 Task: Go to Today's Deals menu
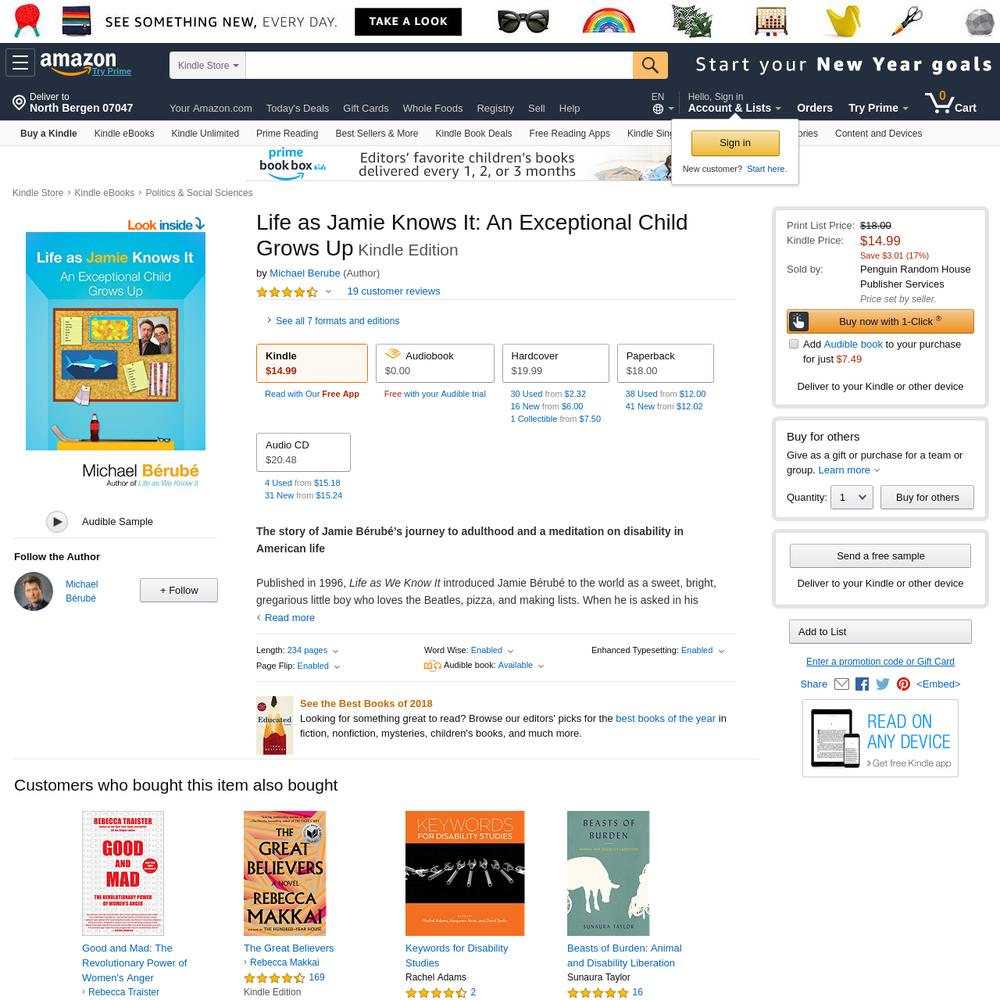[297, 108]
